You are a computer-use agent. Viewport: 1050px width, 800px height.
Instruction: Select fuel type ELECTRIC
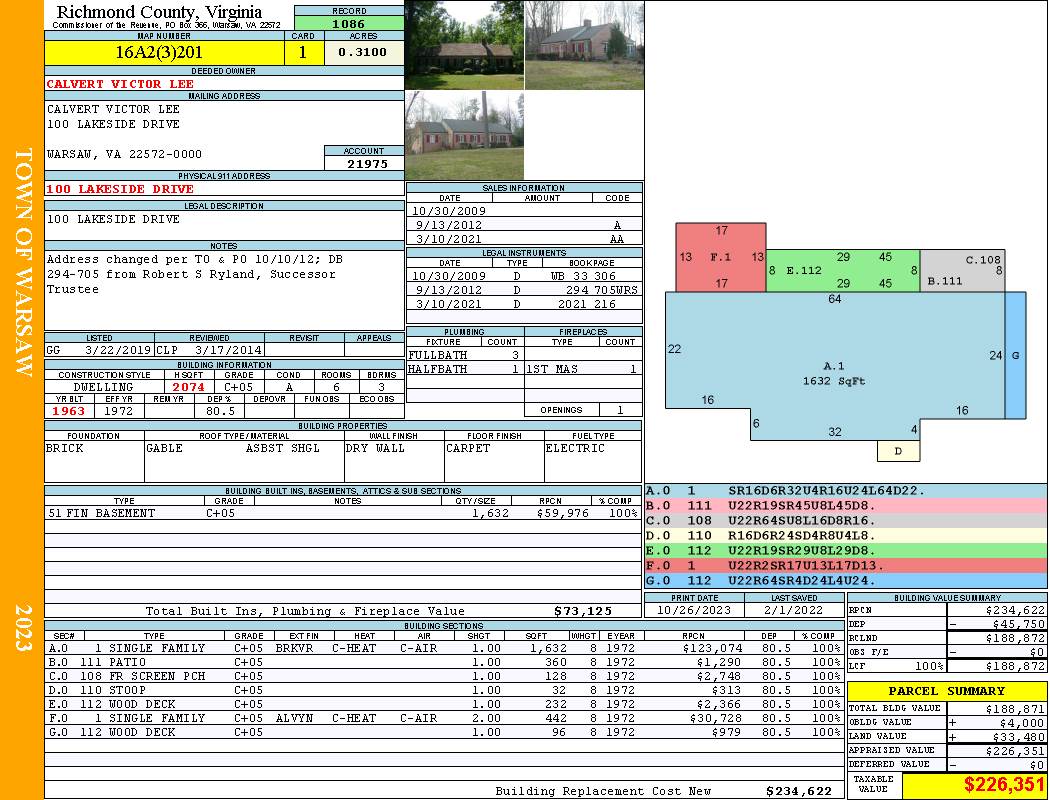575,448
